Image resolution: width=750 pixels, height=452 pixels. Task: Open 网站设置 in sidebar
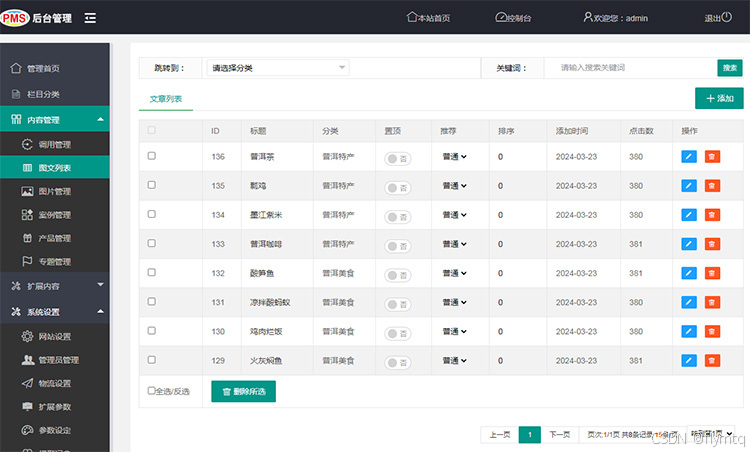[55, 336]
